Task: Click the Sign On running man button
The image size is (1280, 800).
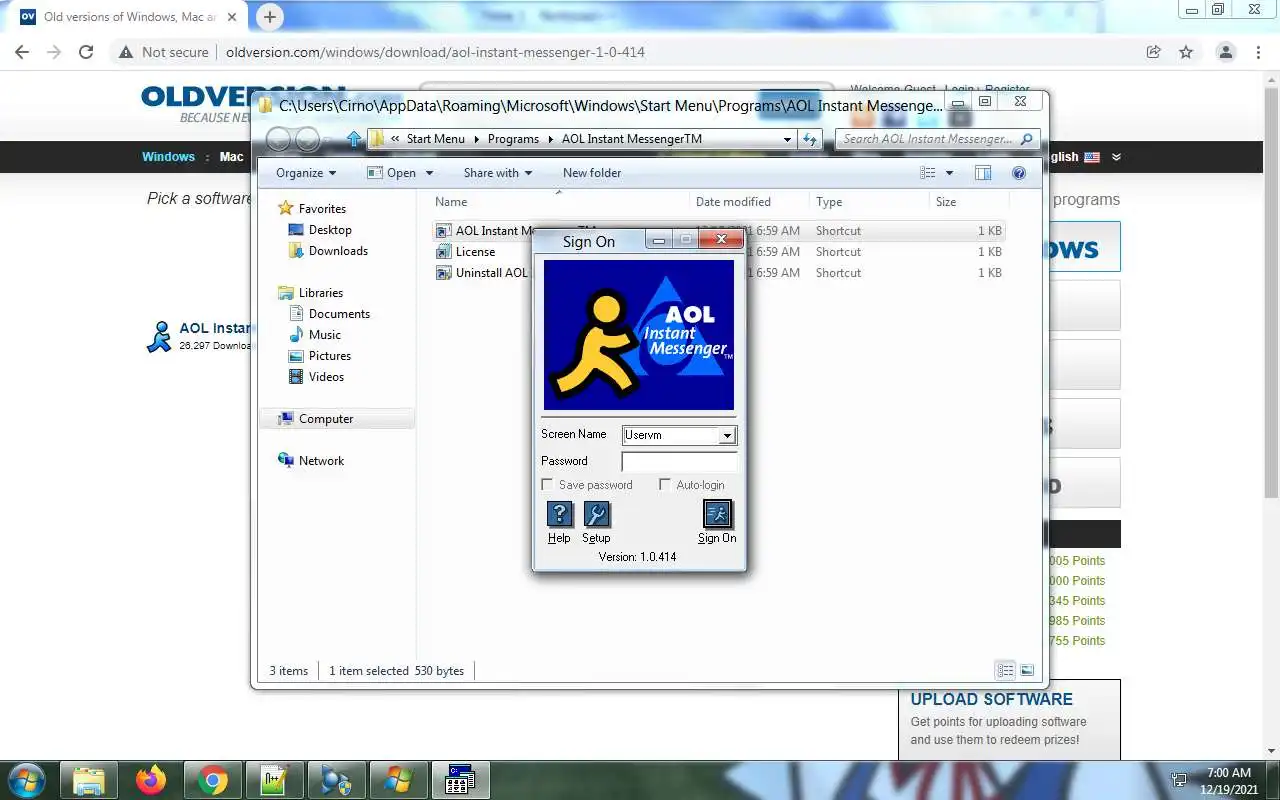Action: click(x=717, y=514)
